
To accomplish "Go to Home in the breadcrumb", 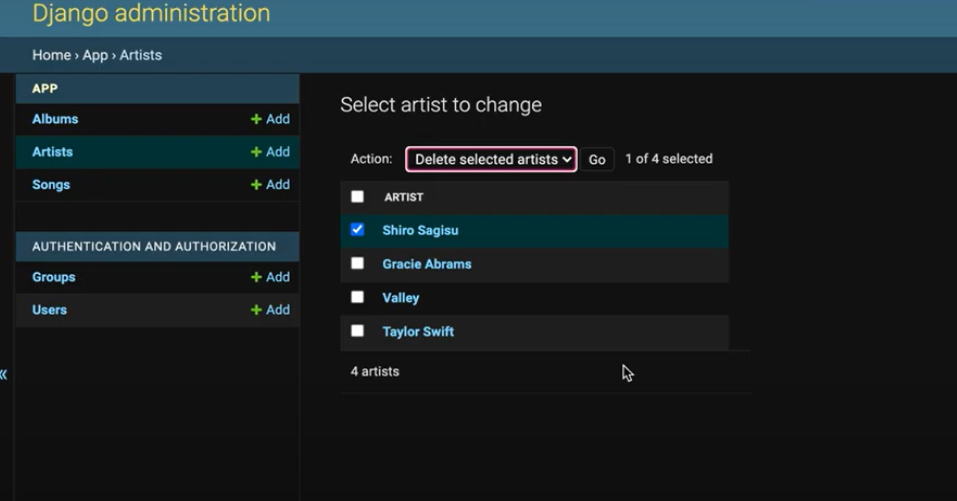I will (x=51, y=55).
